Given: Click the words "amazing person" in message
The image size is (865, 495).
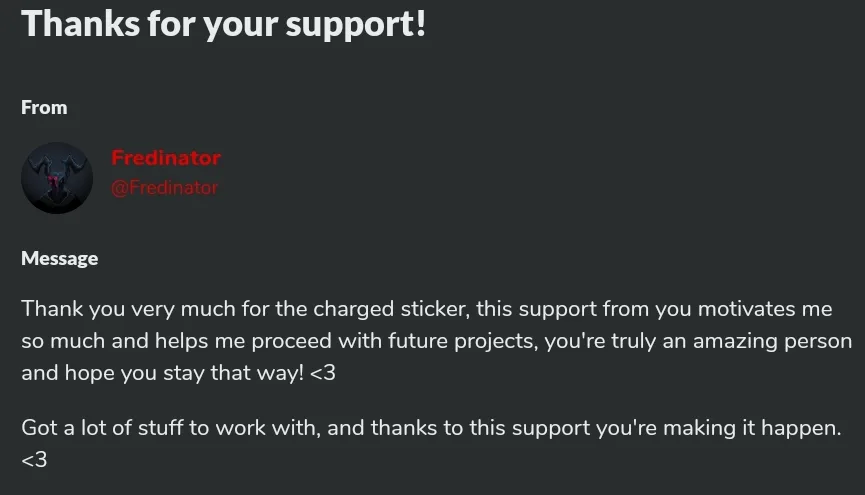Looking at the screenshot, I should coord(772,341).
